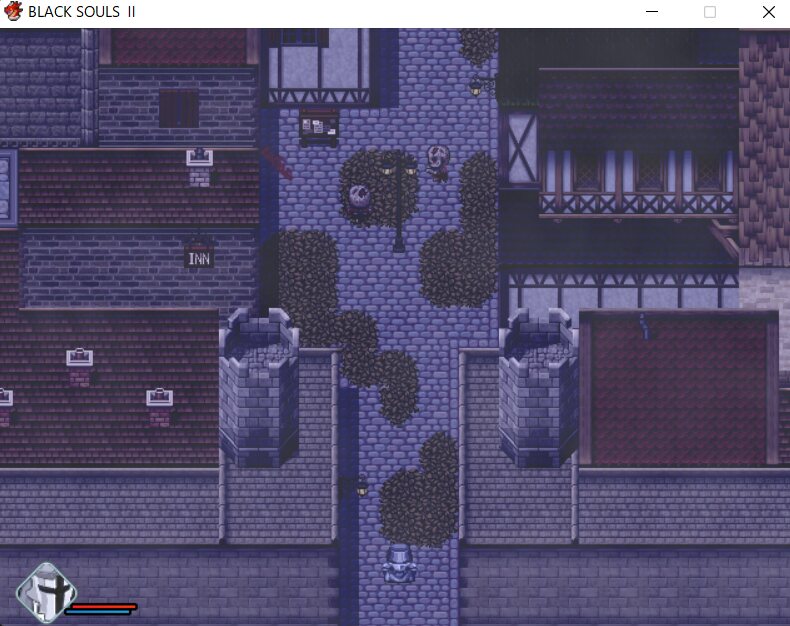The width and height of the screenshot is (790, 626).
Task: Open the notice board with pinned papers
Action: click(319, 128)
